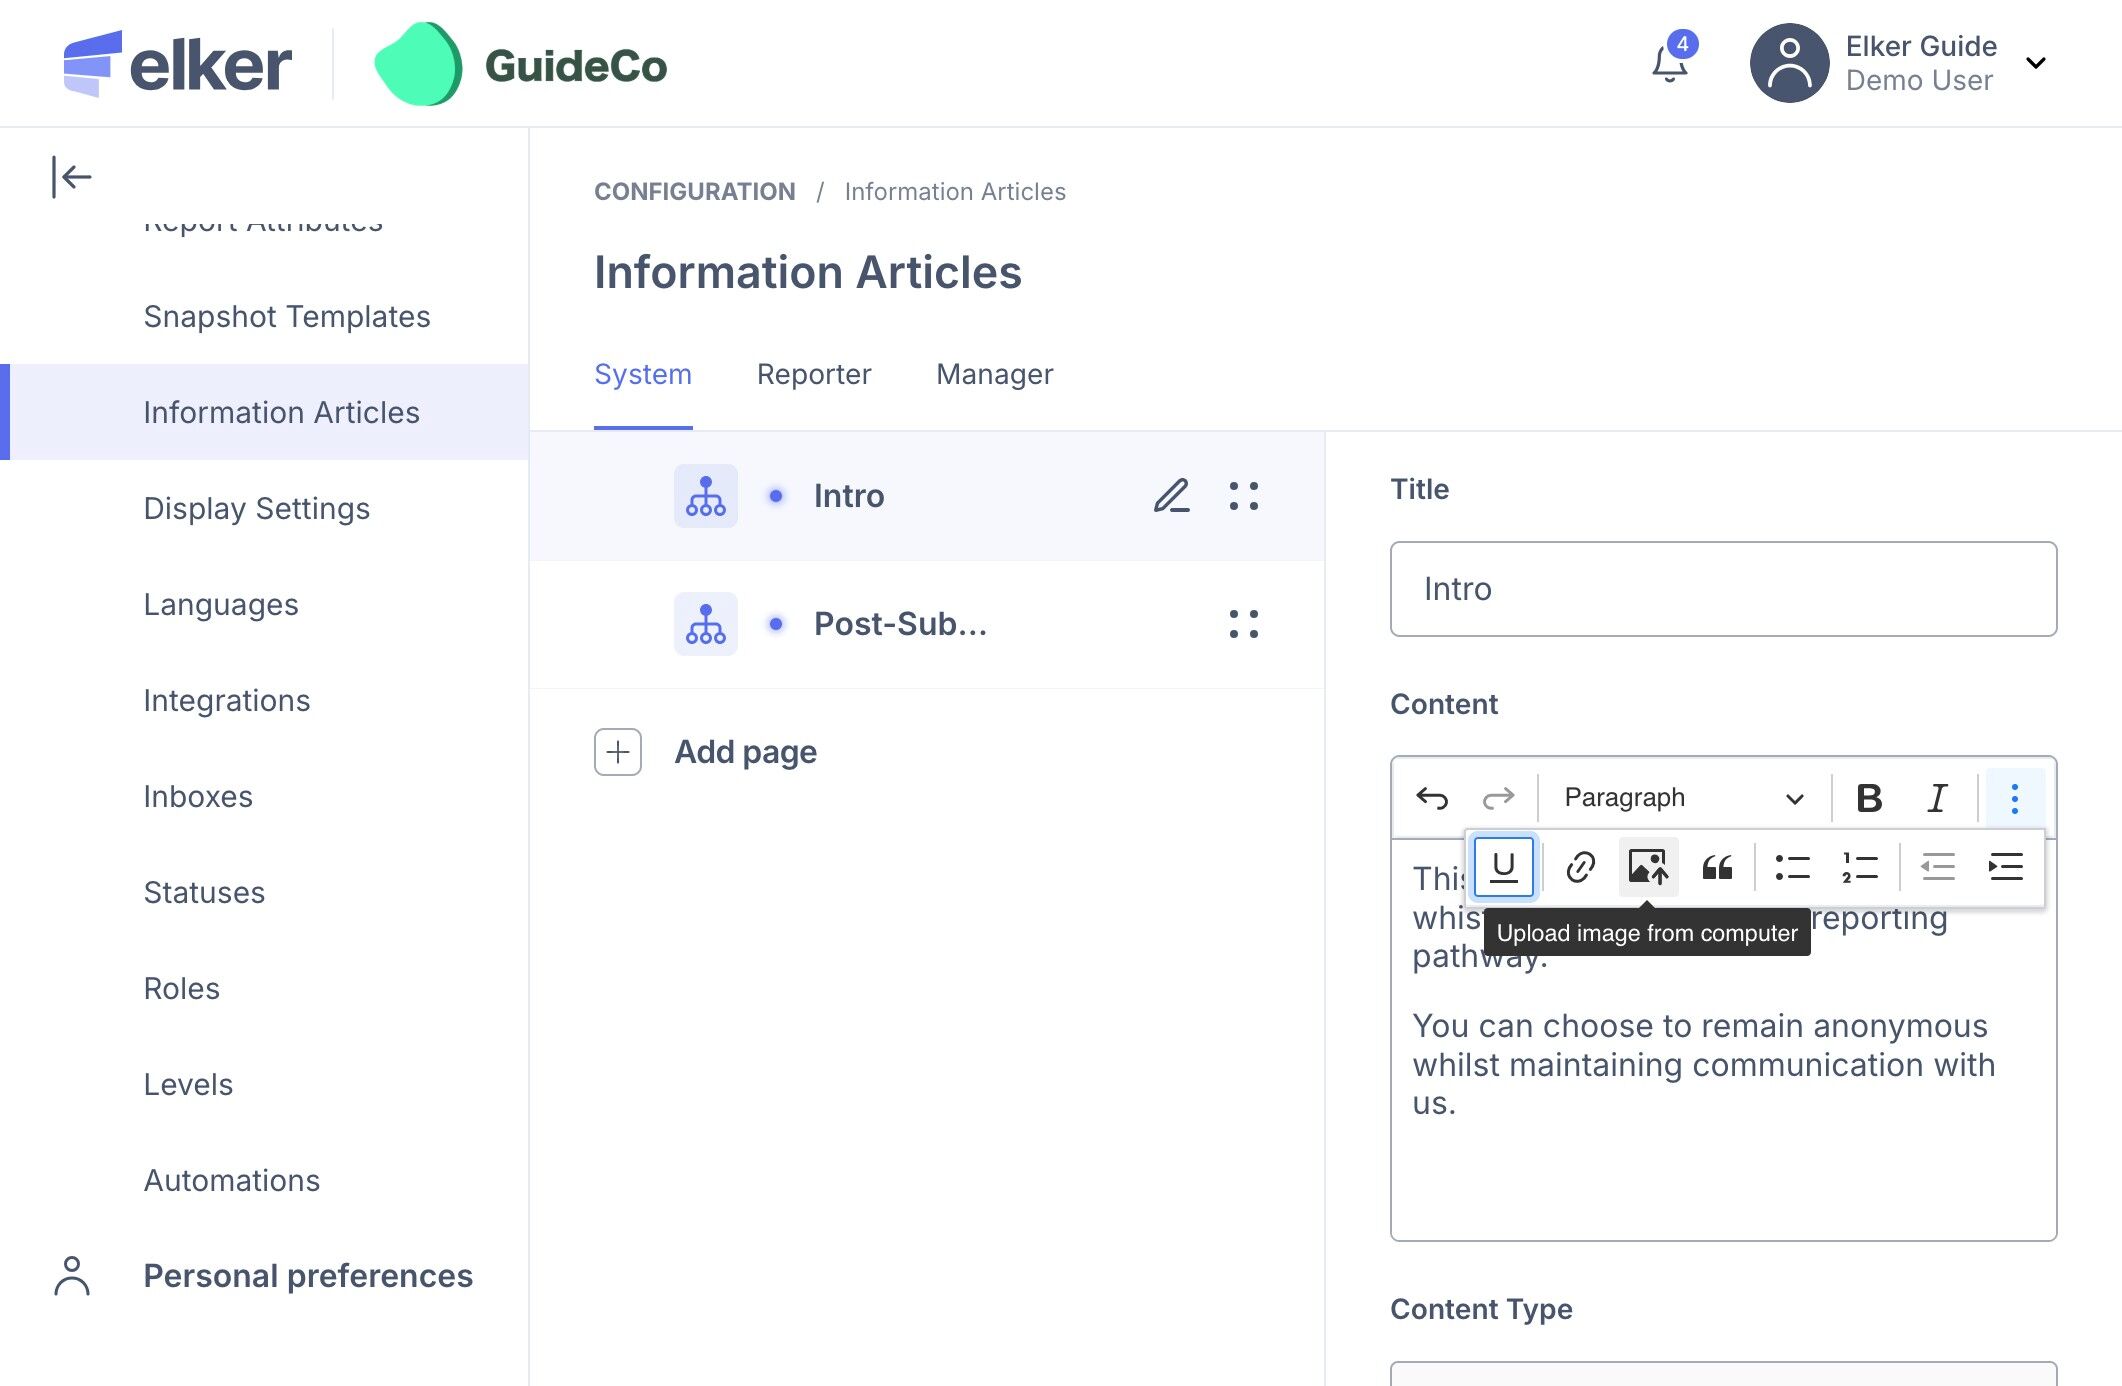The height and width of the screenshot is (1386, 2122).
Task: Collapse the more-items three dots toolbar menu
Action: (2014, 798)
